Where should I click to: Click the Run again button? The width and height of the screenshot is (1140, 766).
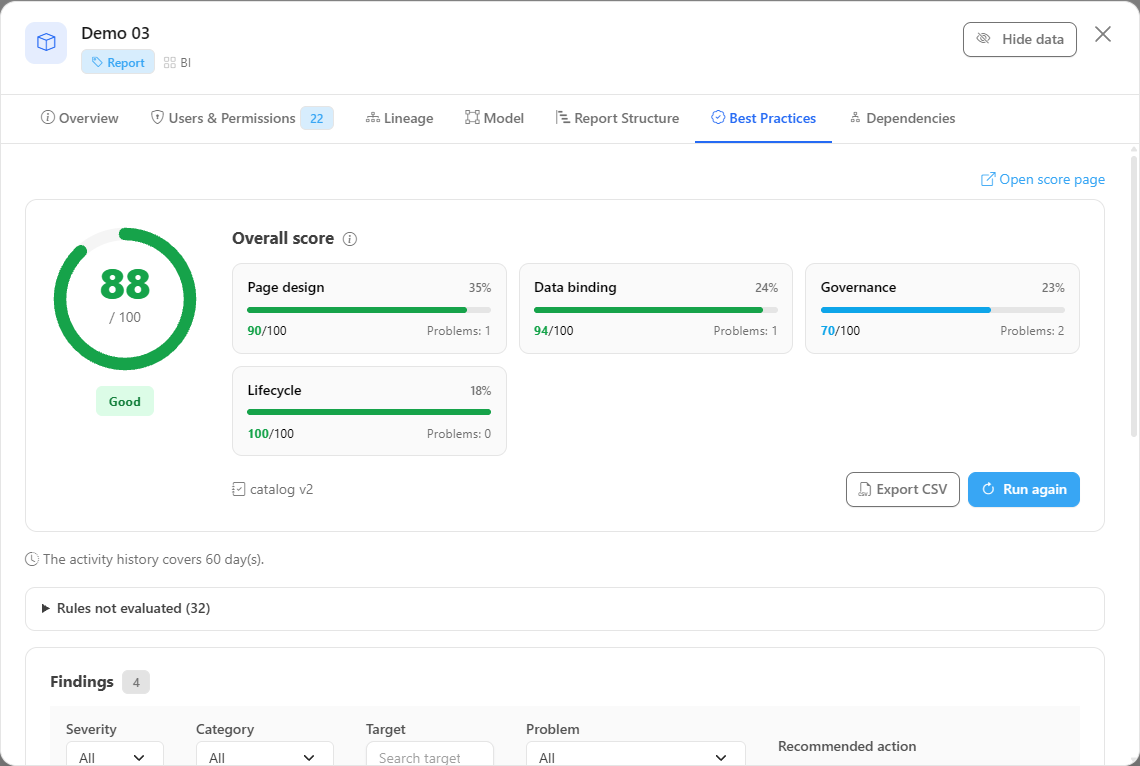(1024, 489)
